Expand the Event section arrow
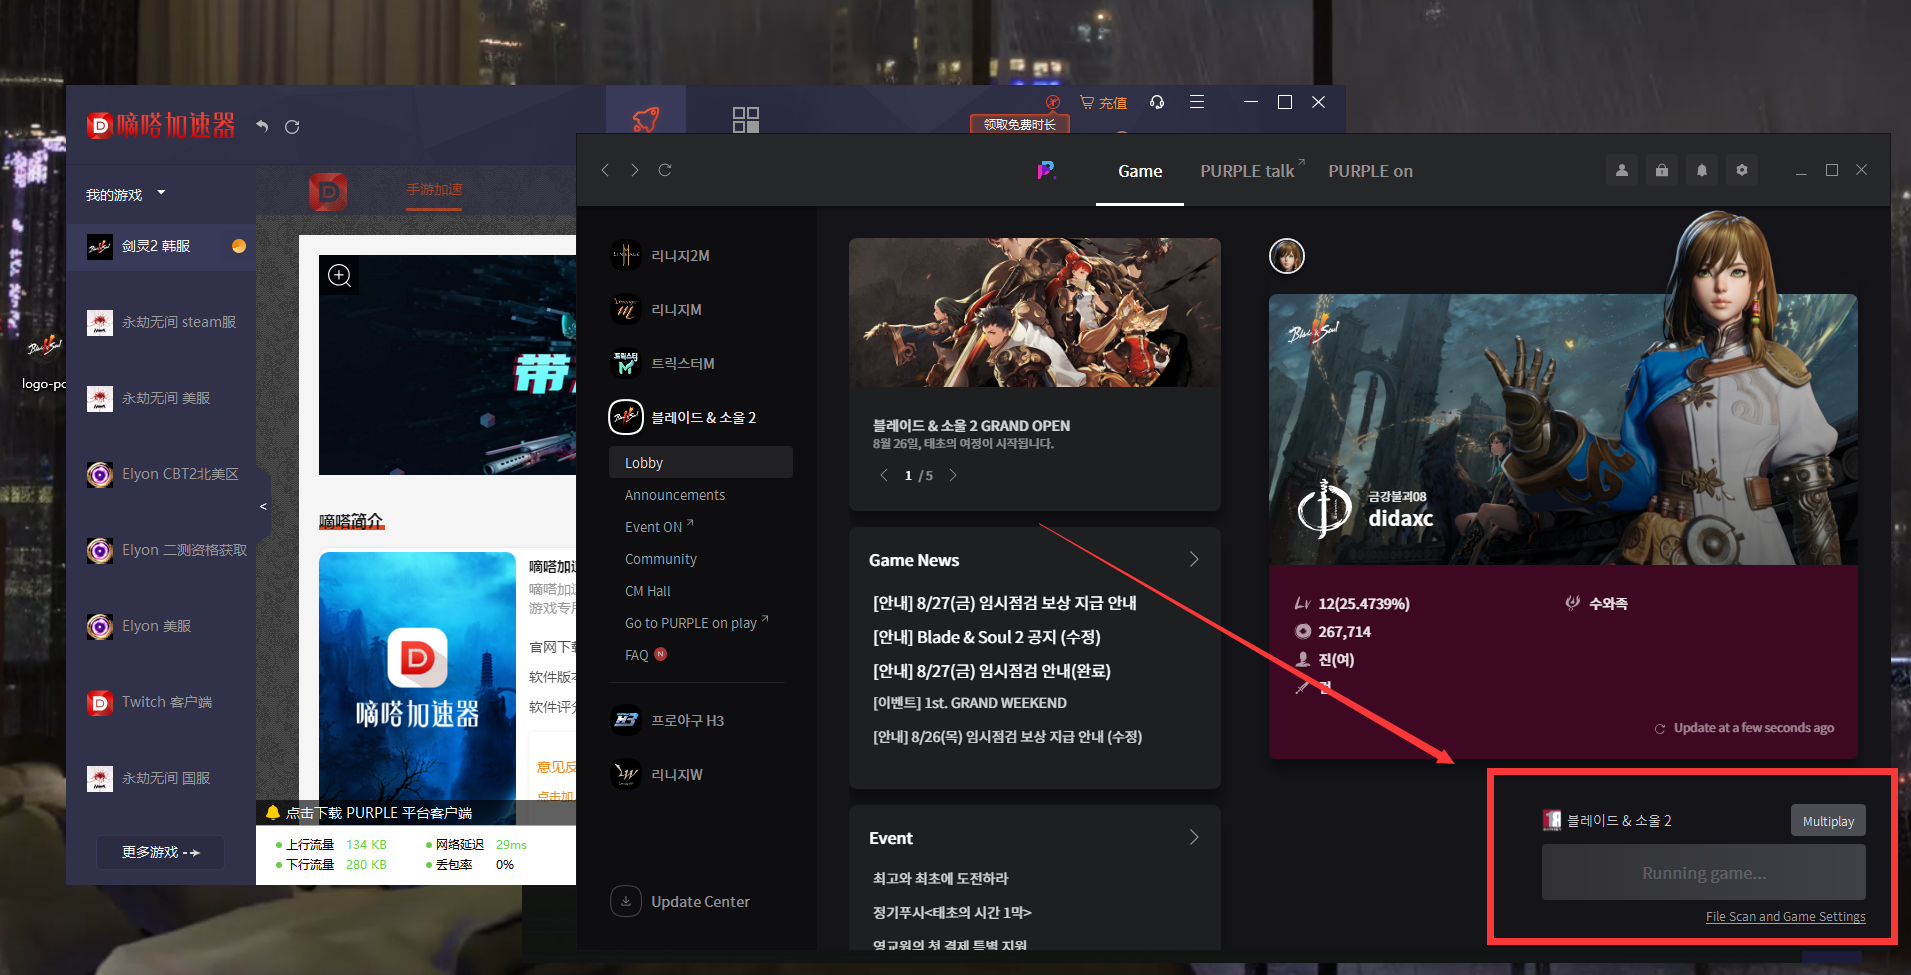 pyautogui.click(x=1194, y=837)
